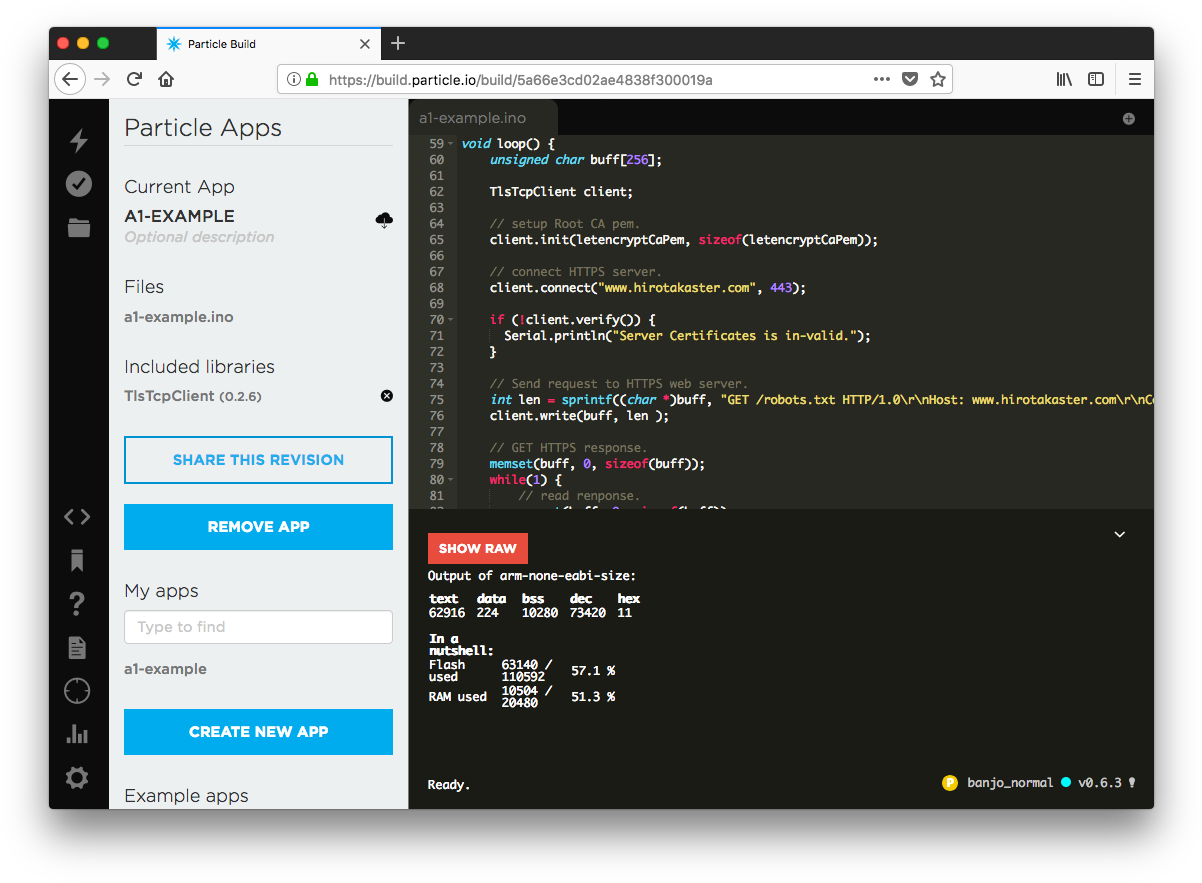Signal the device using the lightbulb icon
This screenshot has width=1202, height=883.
point(1134,782)
